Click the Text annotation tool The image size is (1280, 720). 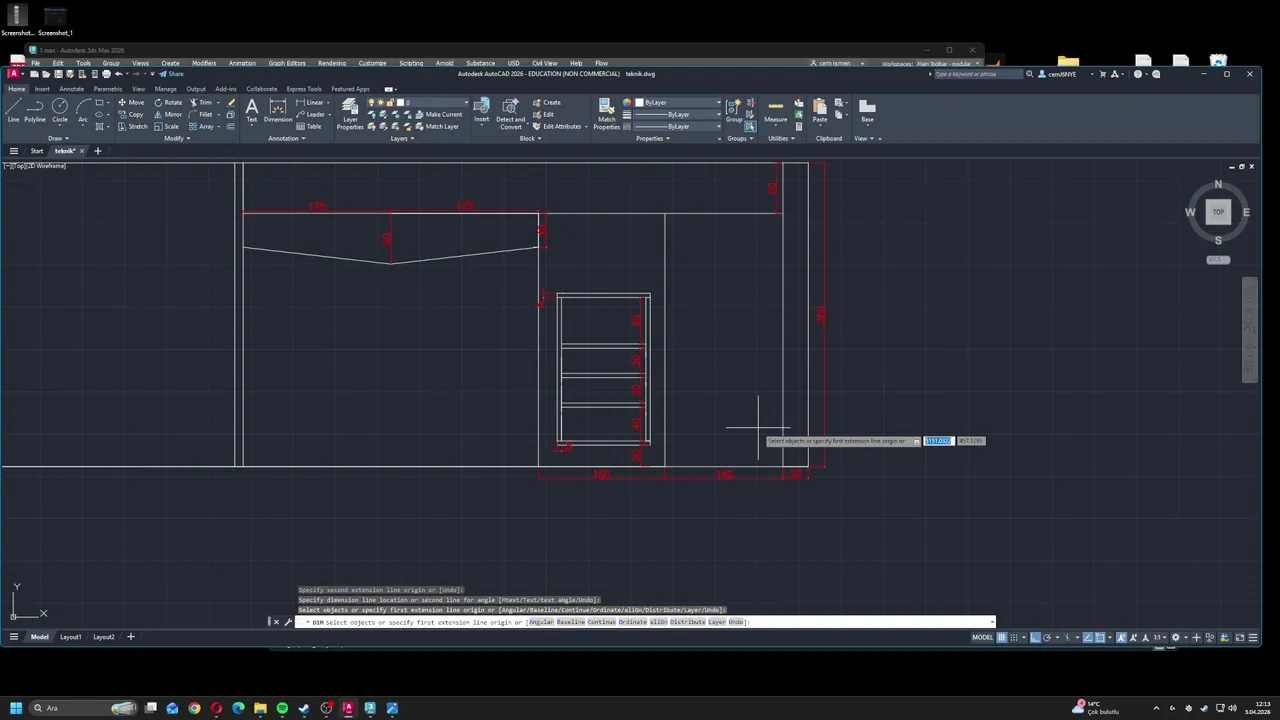(x=251, y=110)
